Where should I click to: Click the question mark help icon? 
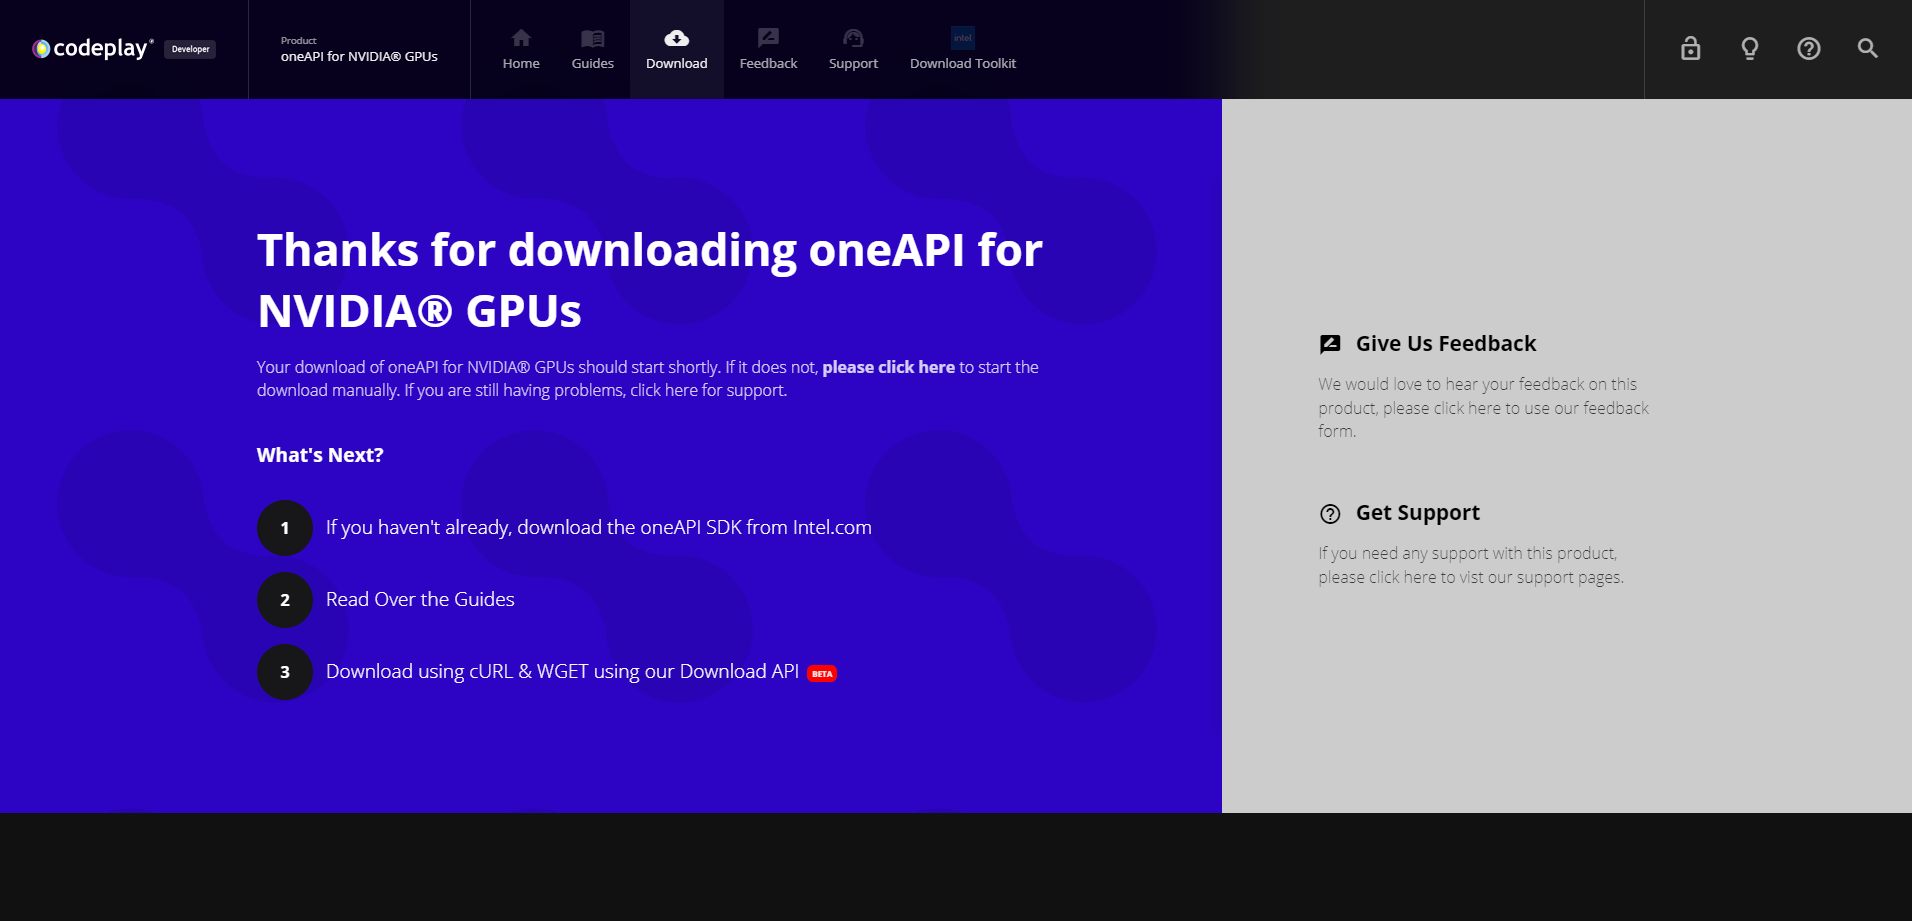pos(1809,48)
